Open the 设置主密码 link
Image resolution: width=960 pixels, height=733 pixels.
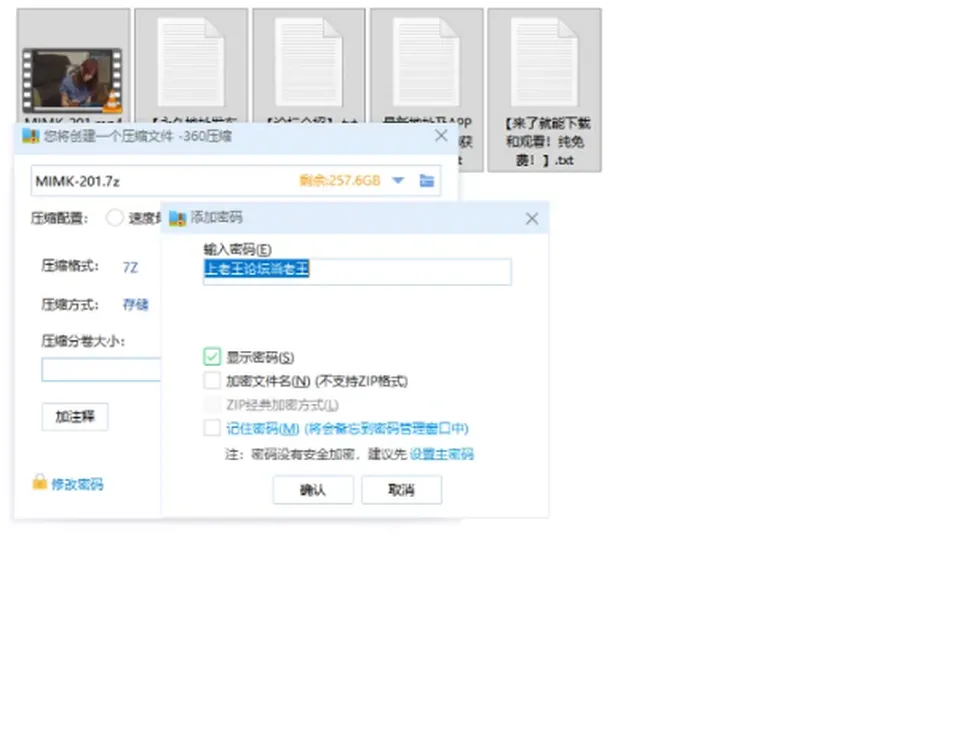[x=441, y=454]
